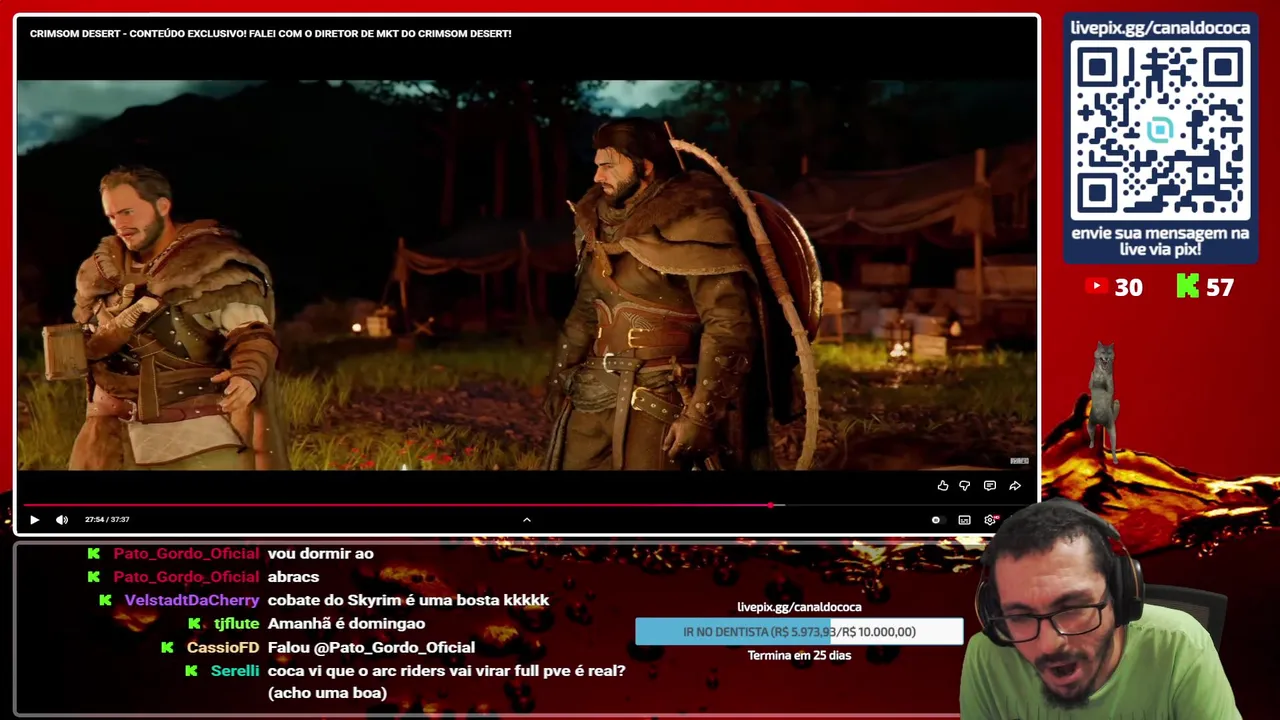Like the video with the thumbs-up icon
Viewport: 1280px width, 720px height.
pyautogui.click(x=943, y=486)
